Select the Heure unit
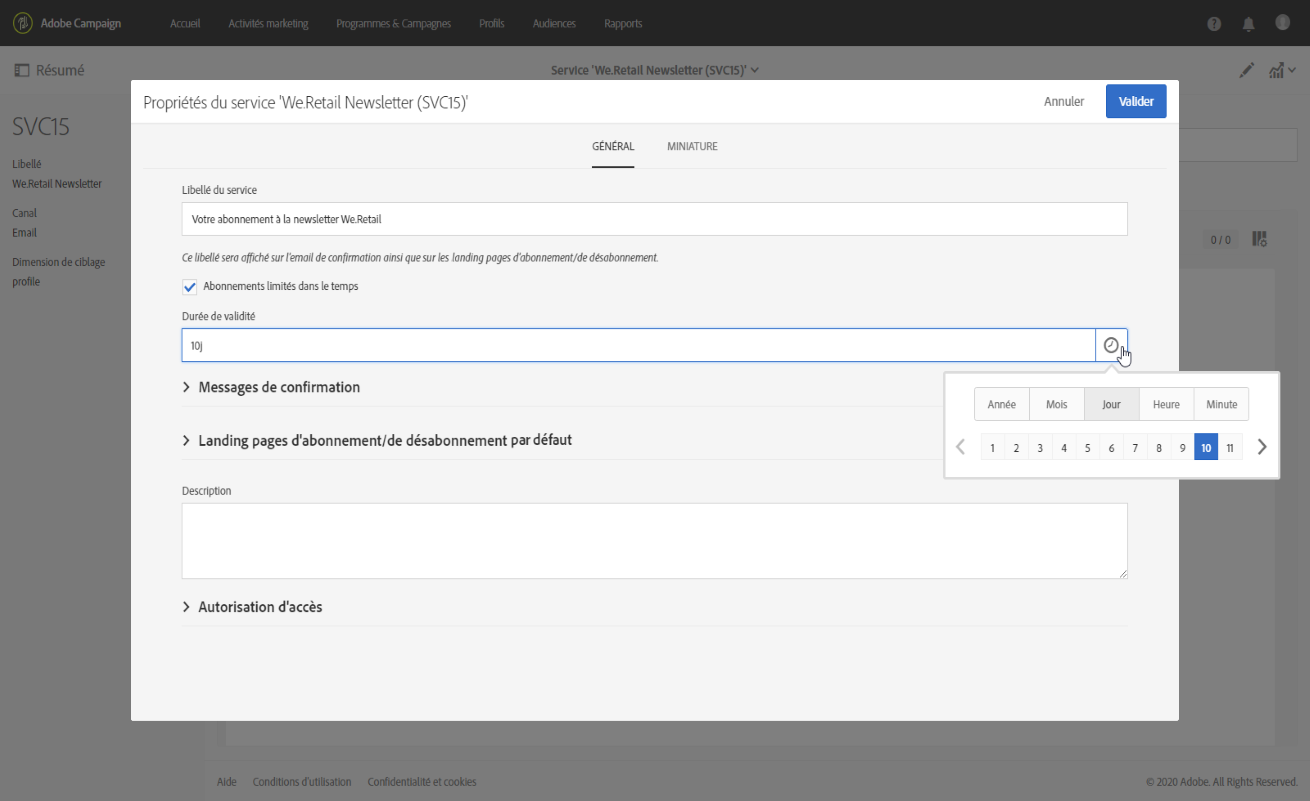Image resolution: width=1310 pixels, height=801 pixels. (x=1166, y=405)
